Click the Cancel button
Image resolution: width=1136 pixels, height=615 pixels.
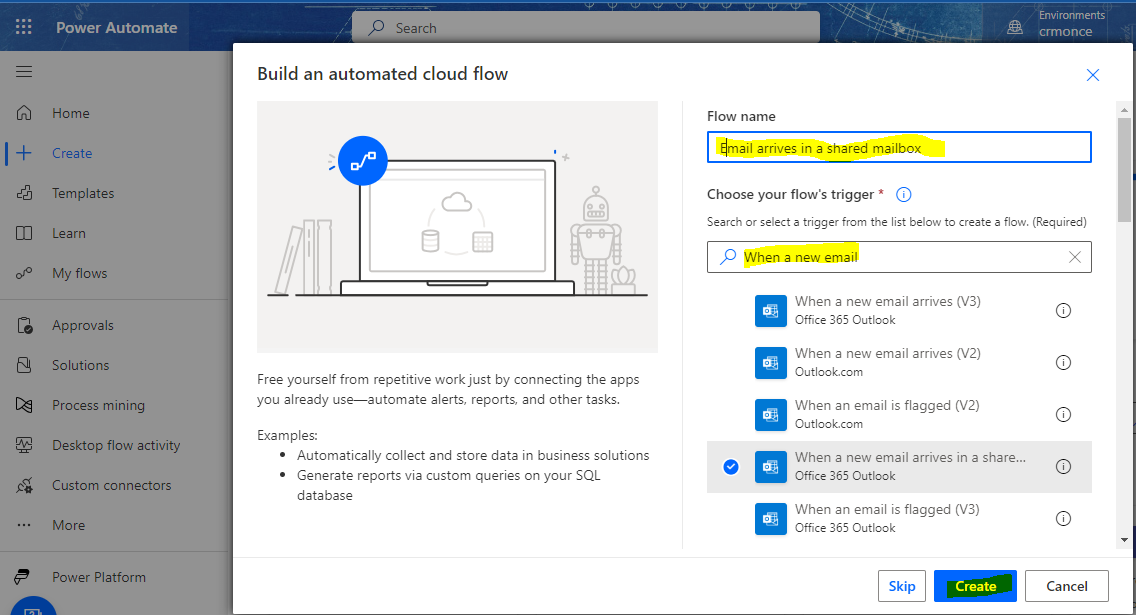[x=1066, y=586]
